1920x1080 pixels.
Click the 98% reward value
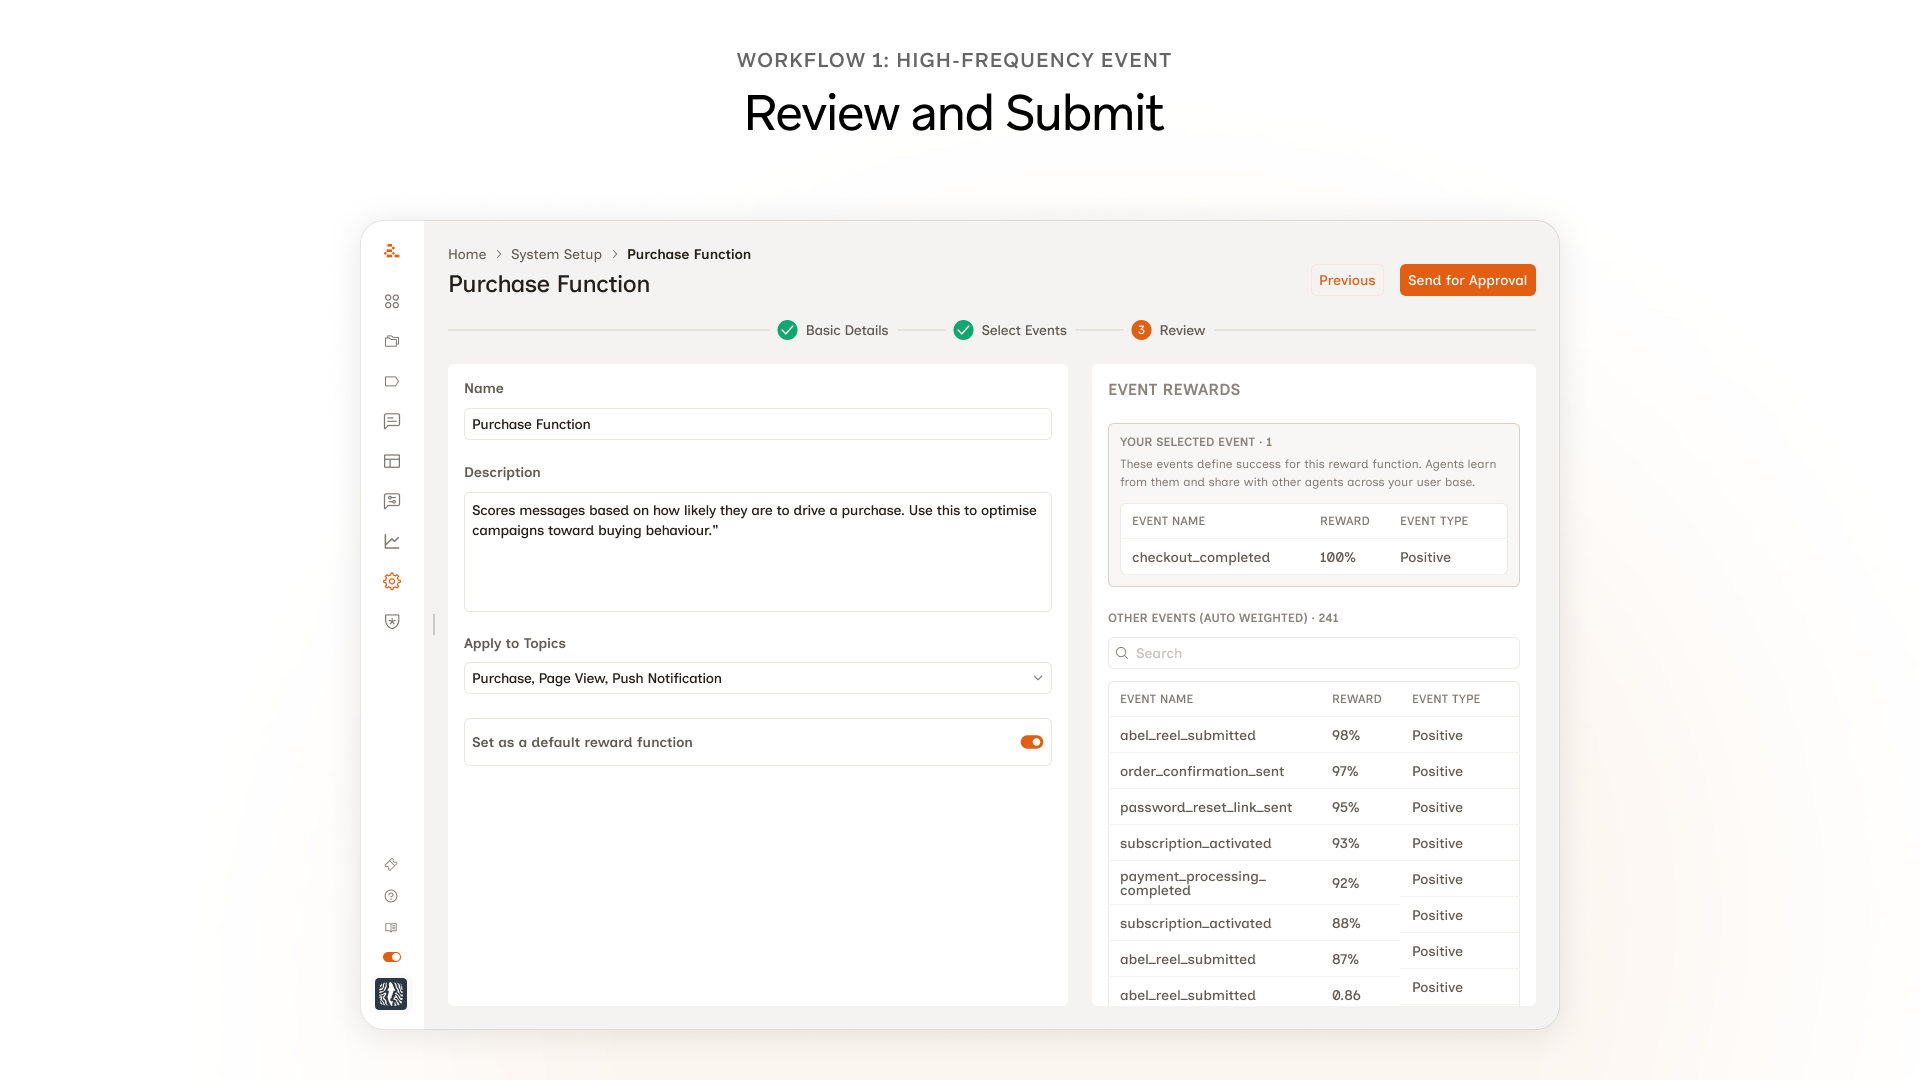[1346, 735]
